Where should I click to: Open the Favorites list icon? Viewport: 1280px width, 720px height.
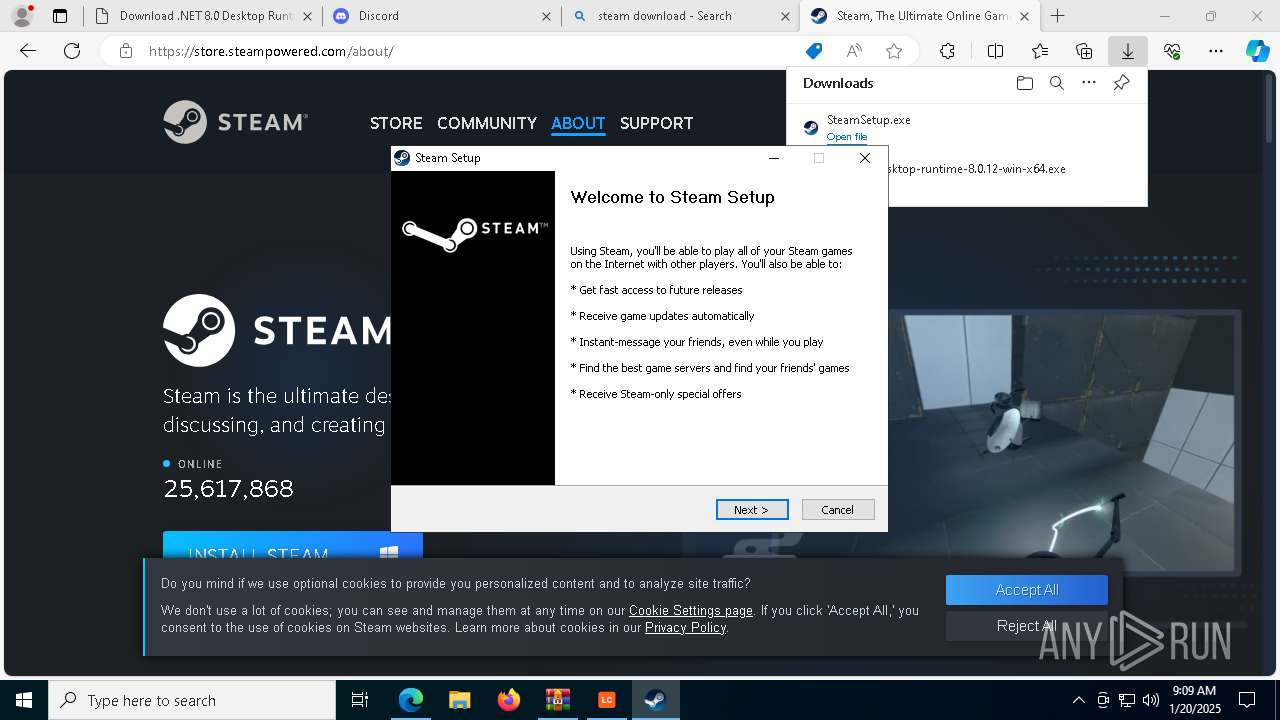click(x=1040, y=51)
